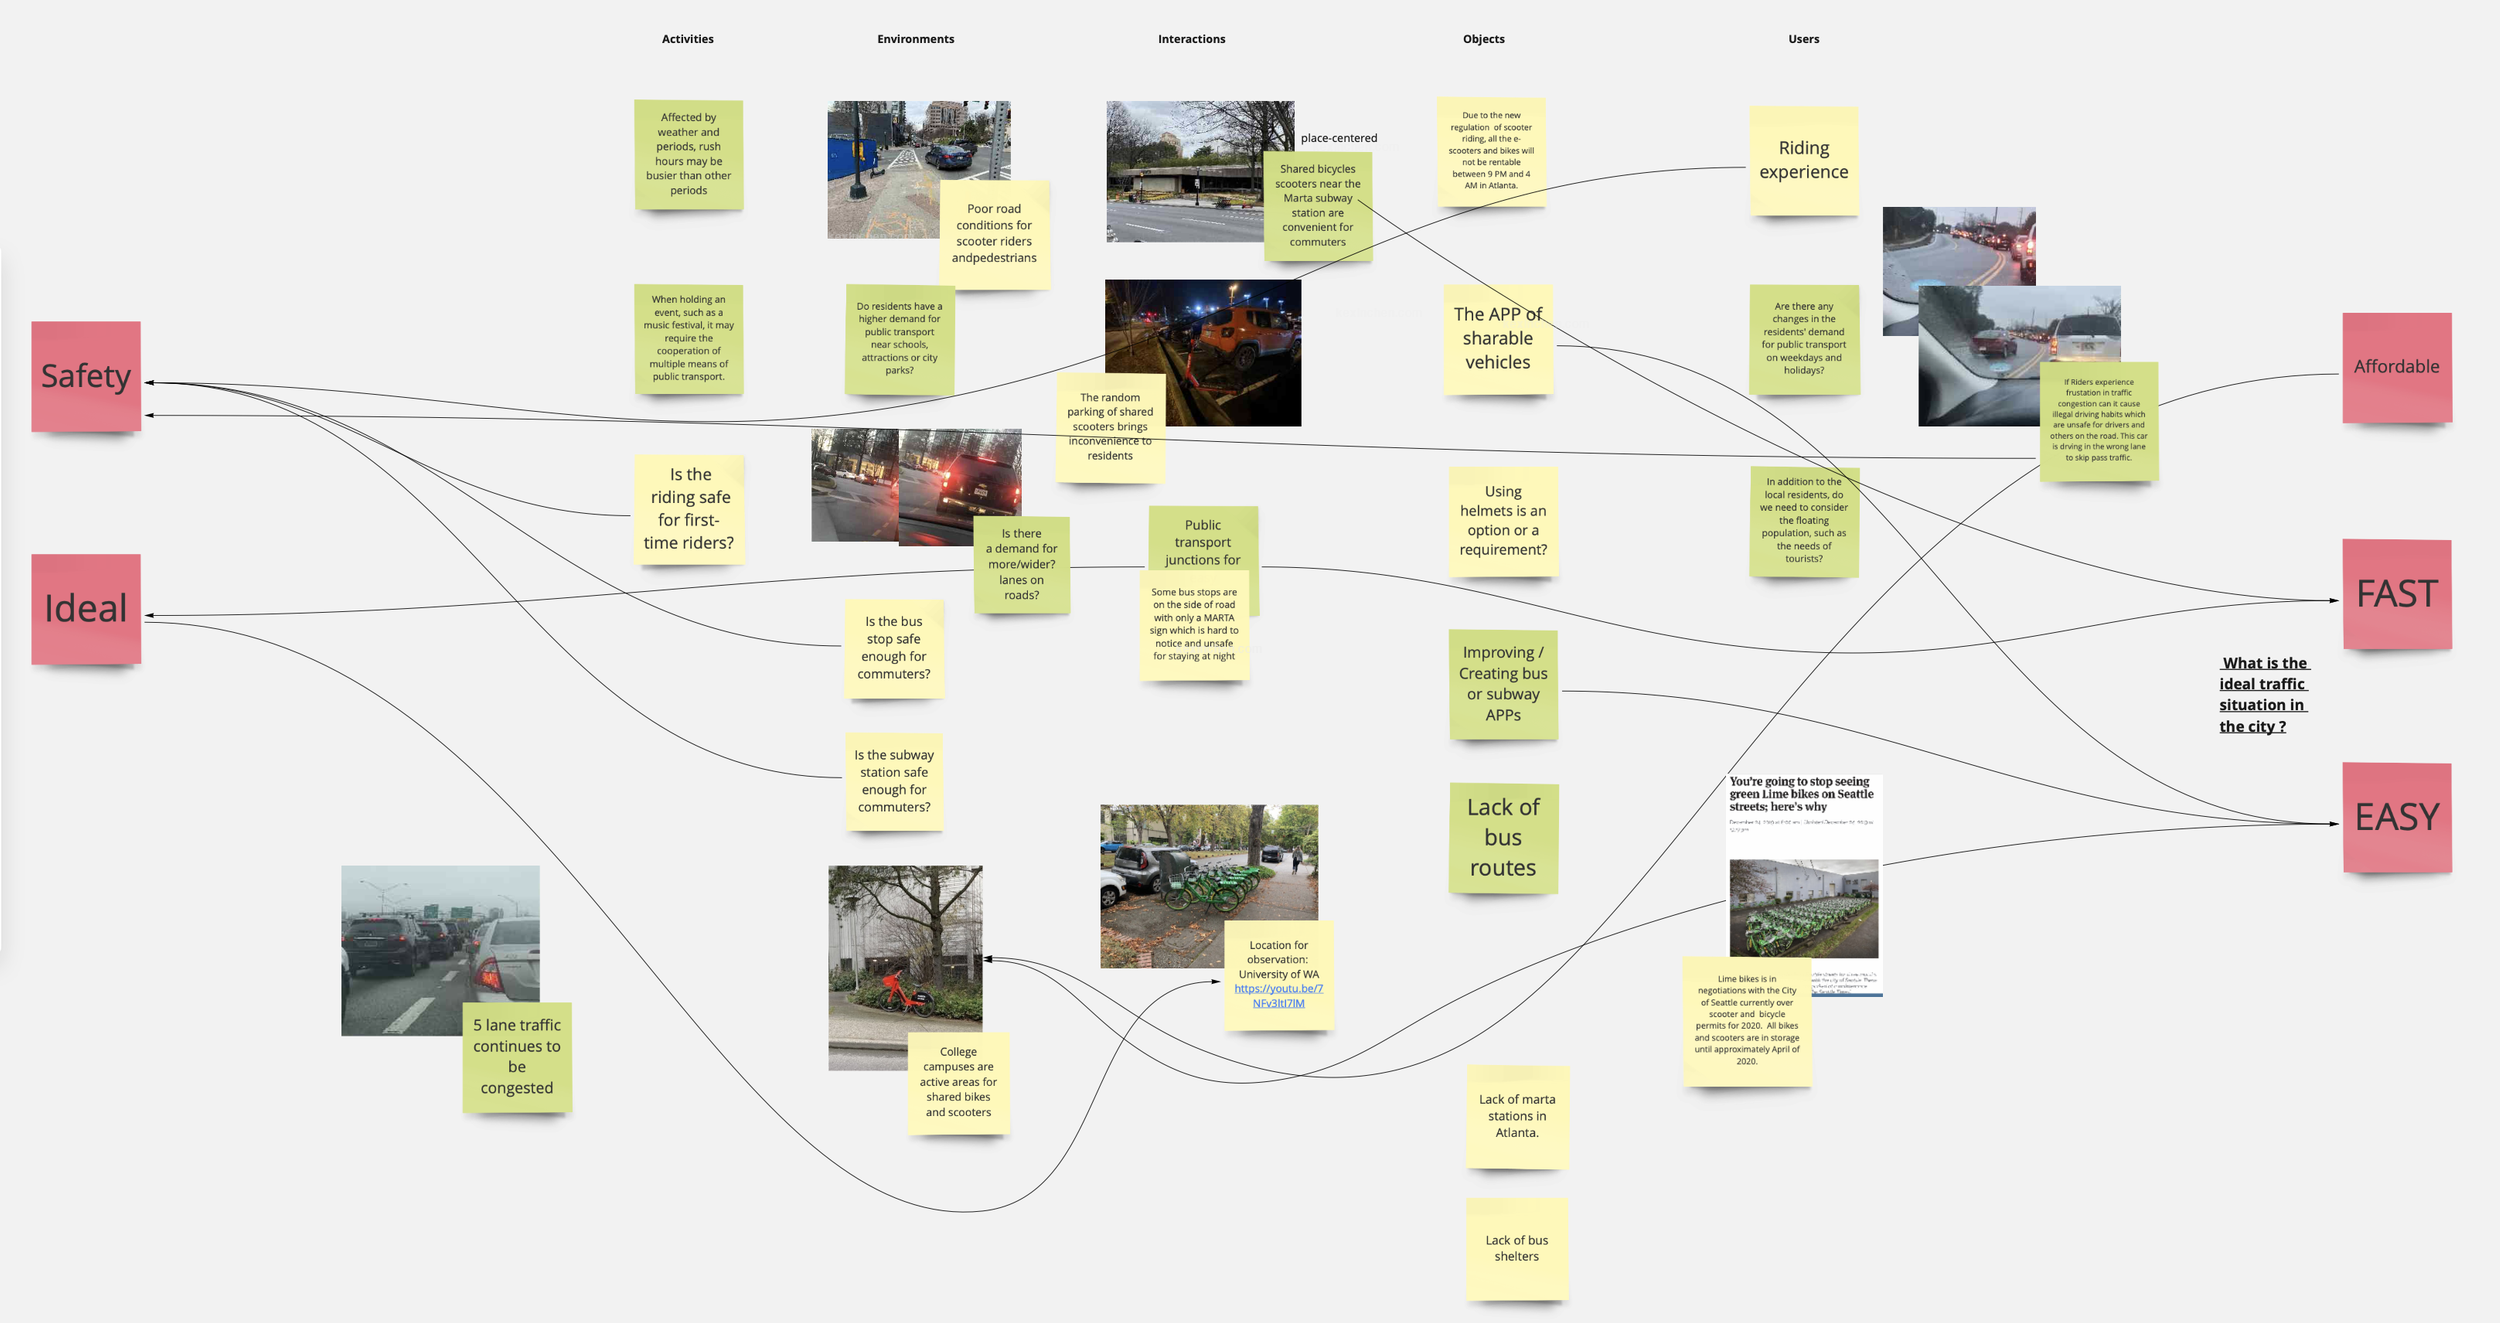The image size is (2500, 1323).
Task: Click the Activities column heading
Action: 687,39
